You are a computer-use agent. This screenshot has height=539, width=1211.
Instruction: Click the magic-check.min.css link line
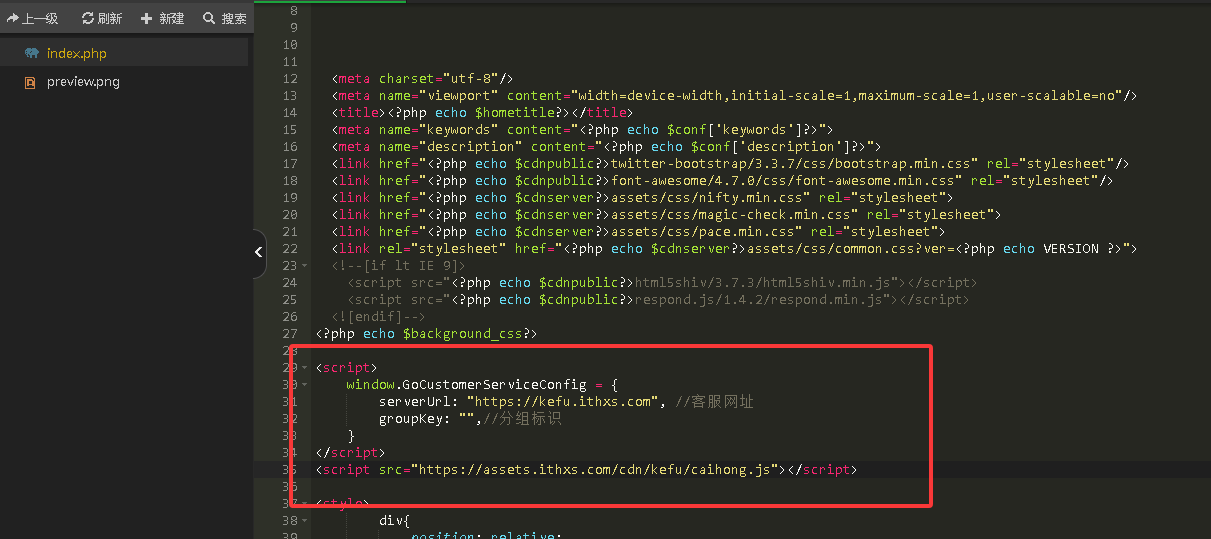667,215
